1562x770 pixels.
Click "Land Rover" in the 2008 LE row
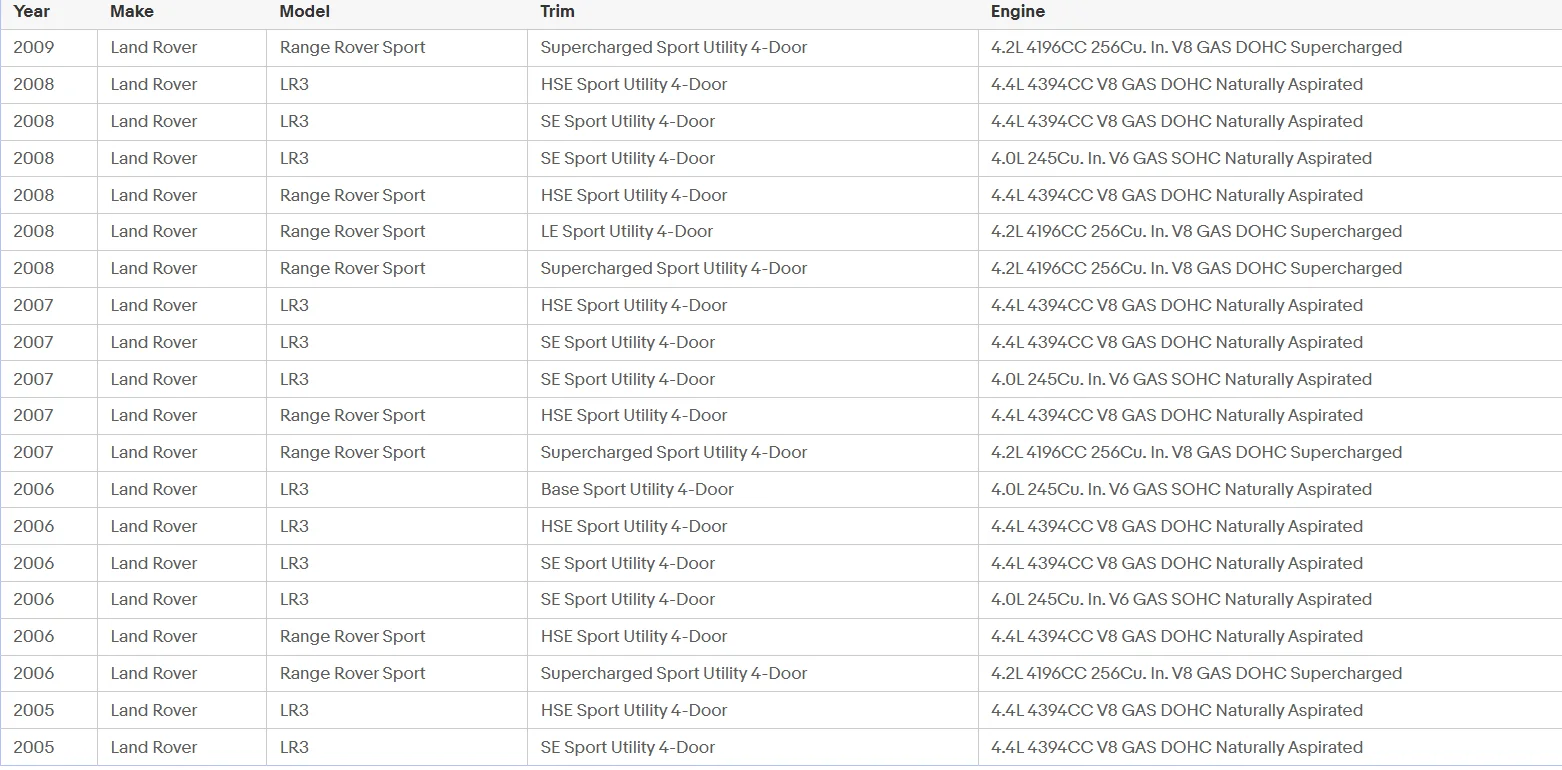154,232
